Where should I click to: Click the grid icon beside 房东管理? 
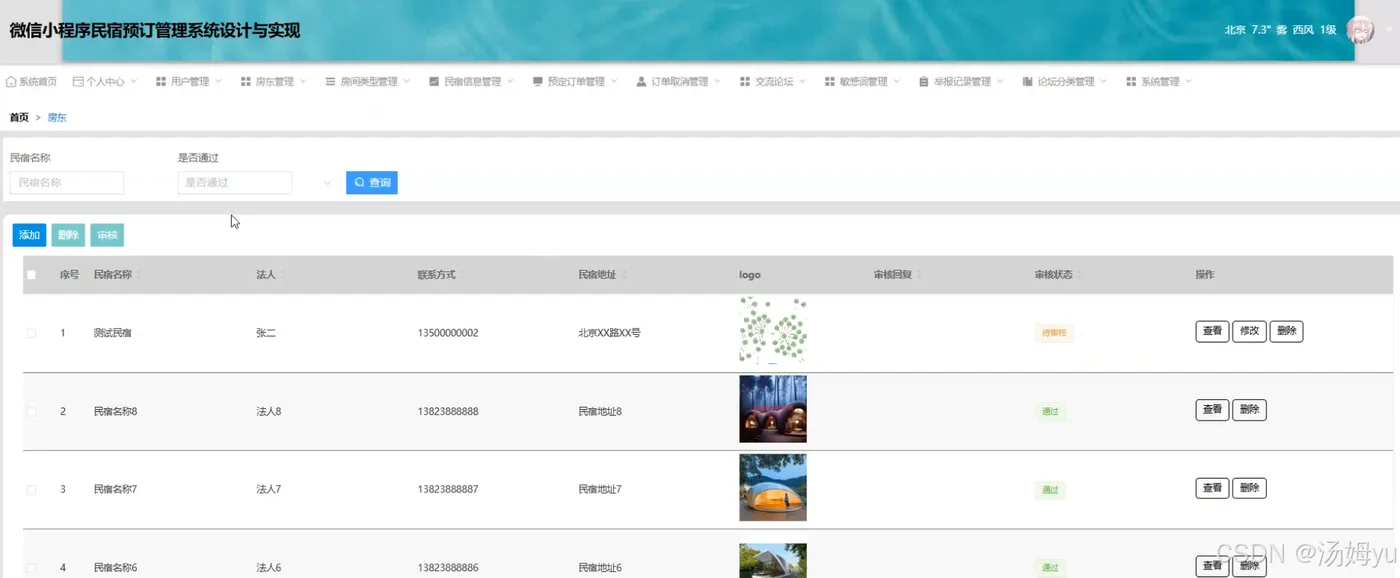pos(246,82)
